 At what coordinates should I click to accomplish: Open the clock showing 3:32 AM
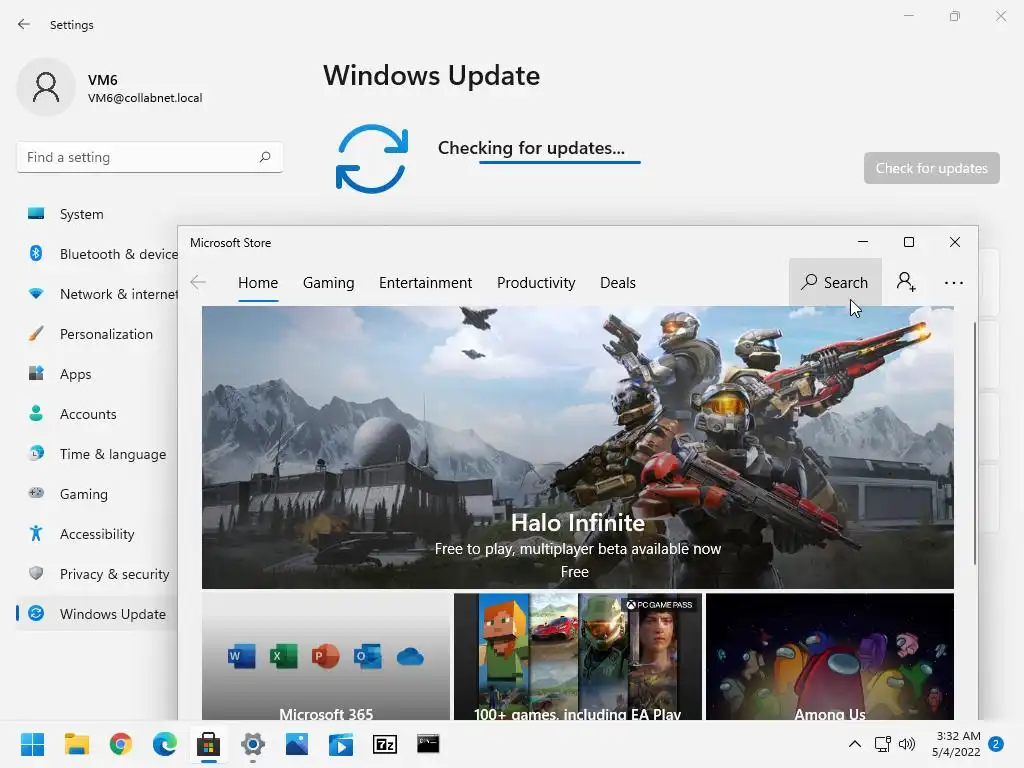[956, 744]
